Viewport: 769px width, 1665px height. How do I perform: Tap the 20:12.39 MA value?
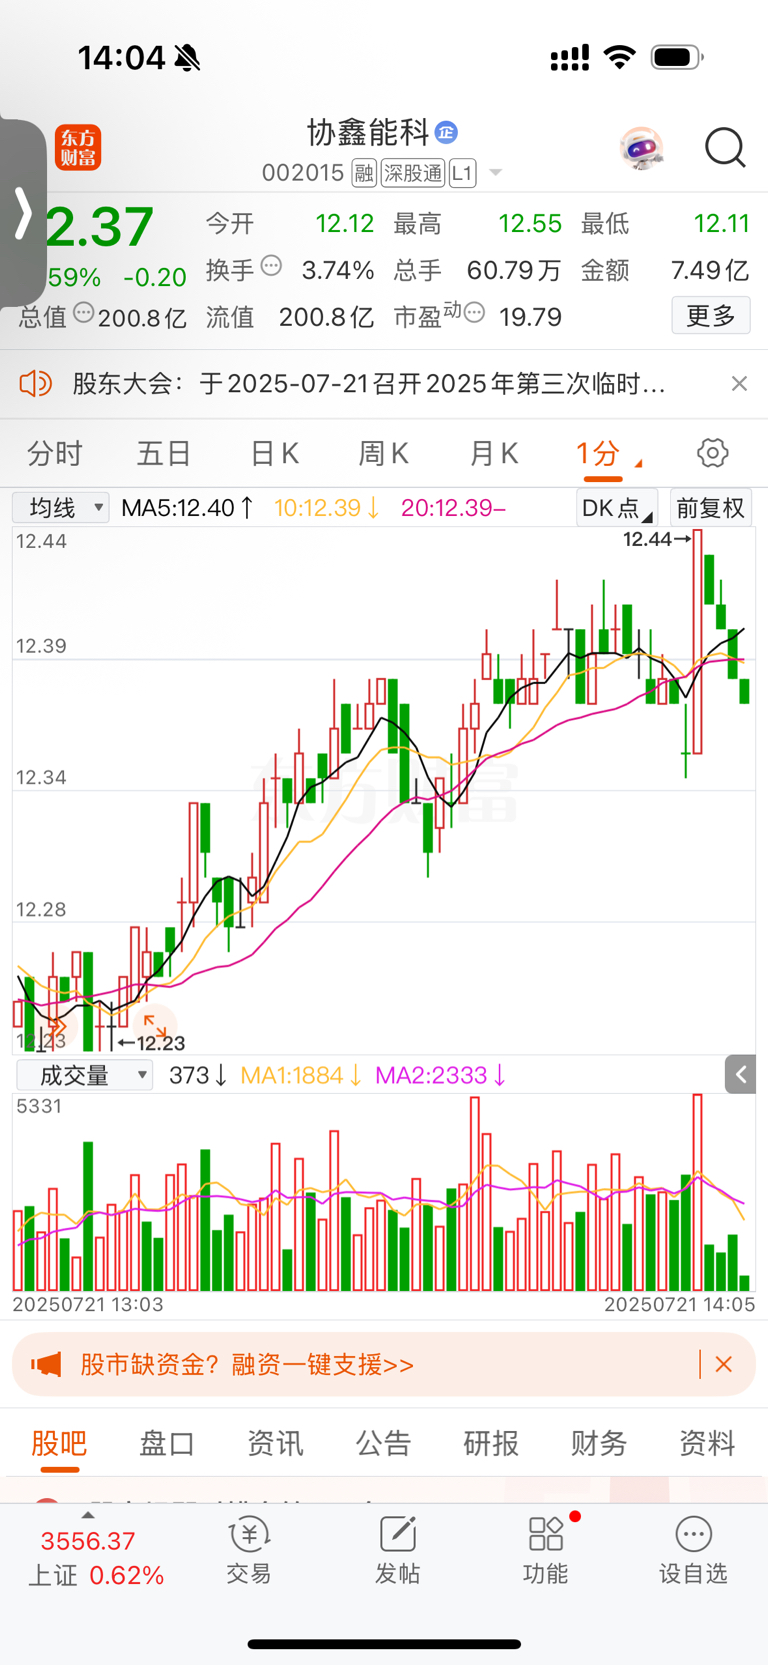click(x=453, y=508)
